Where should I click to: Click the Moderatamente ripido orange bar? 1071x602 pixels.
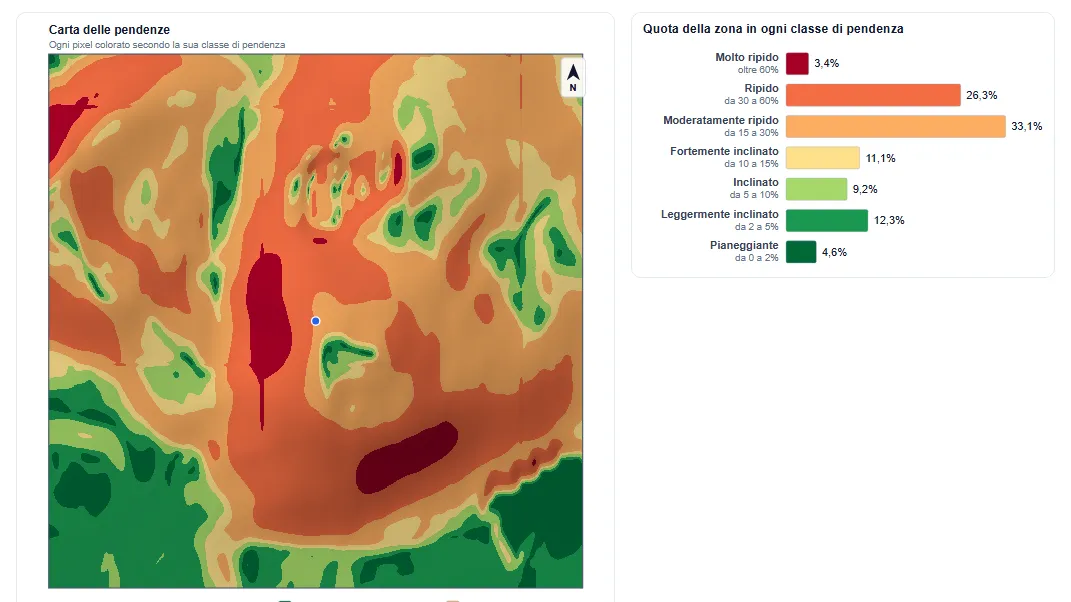pos(895,126)
